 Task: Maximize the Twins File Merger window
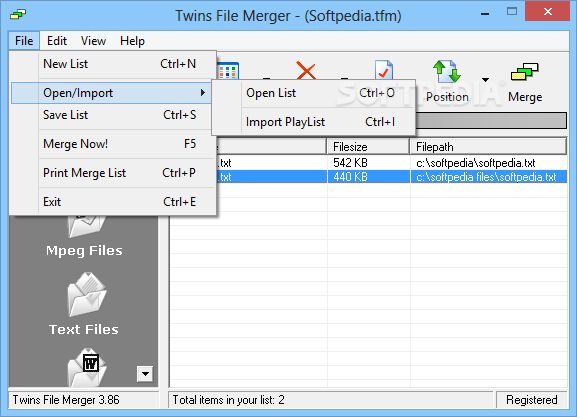(512, 12)
